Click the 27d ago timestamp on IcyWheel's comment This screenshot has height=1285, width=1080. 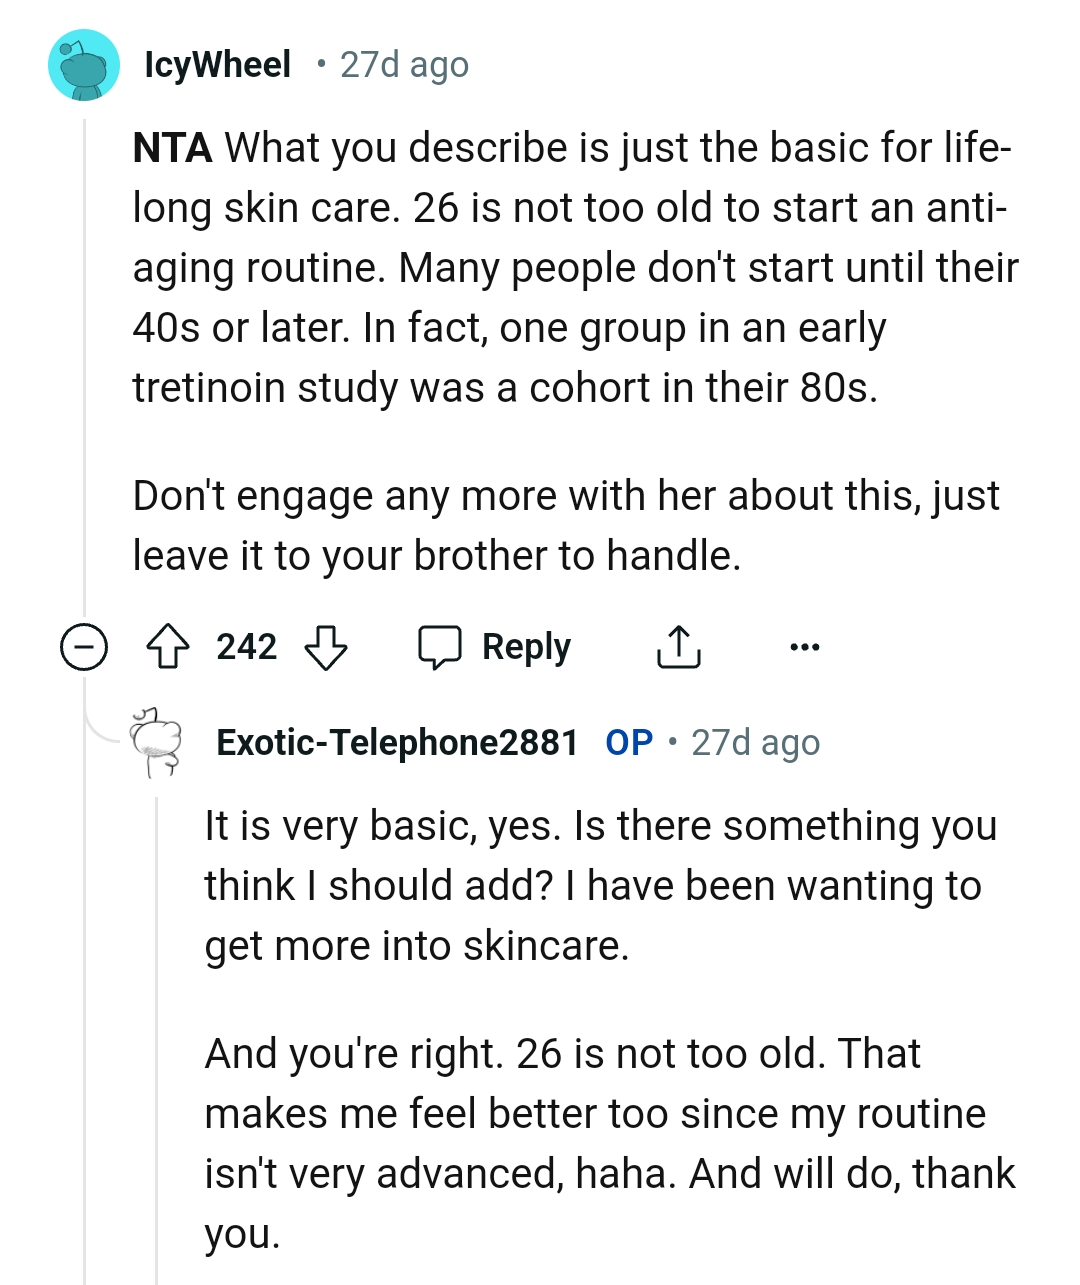click(401, 64)
